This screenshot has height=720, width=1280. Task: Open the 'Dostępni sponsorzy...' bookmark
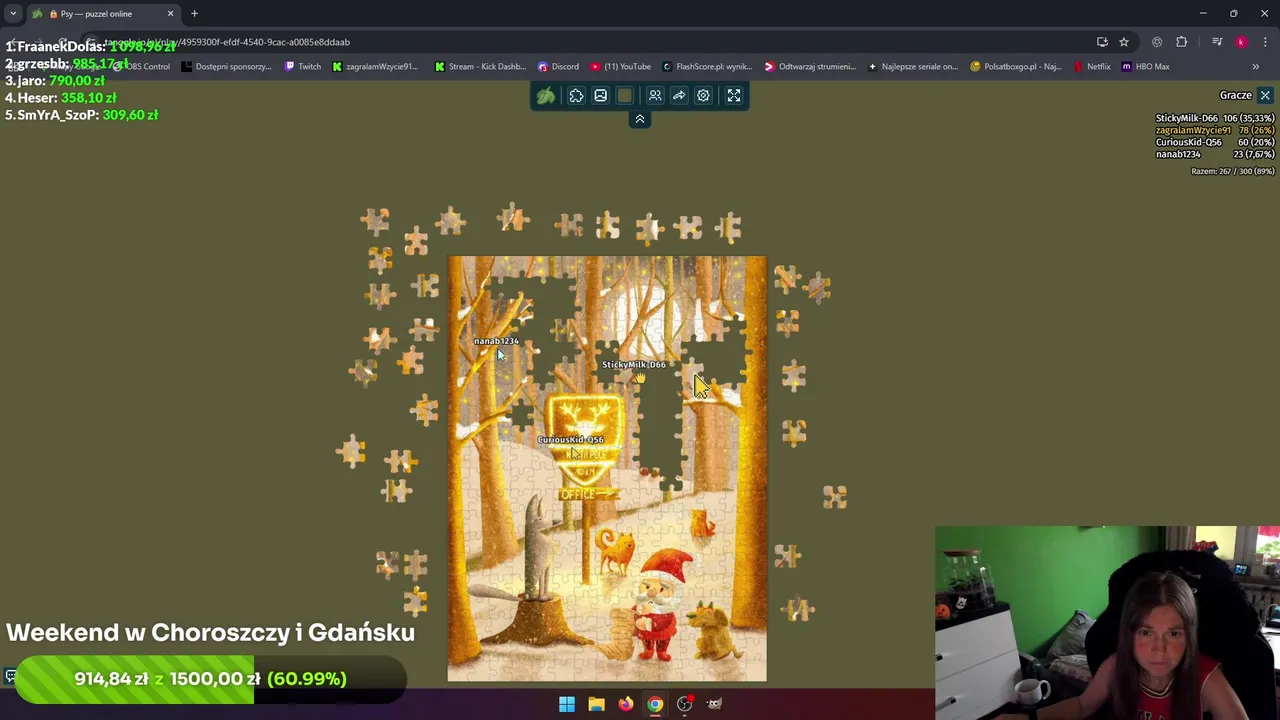coord(226,67)
